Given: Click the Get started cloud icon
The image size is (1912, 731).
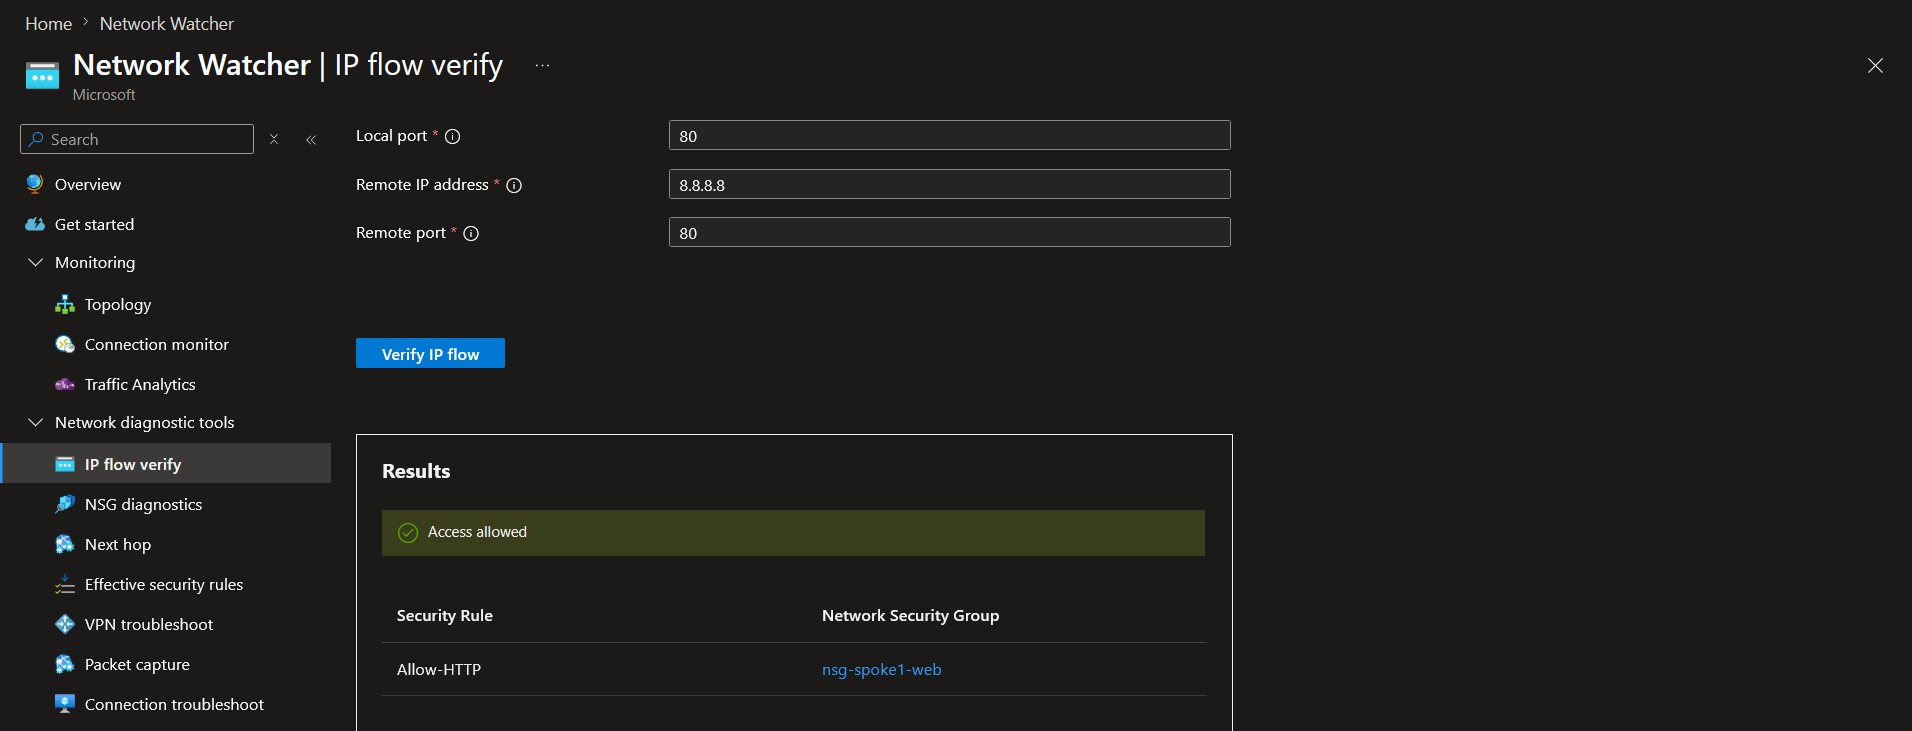Looking at the screenshot, I should point(35,224).
